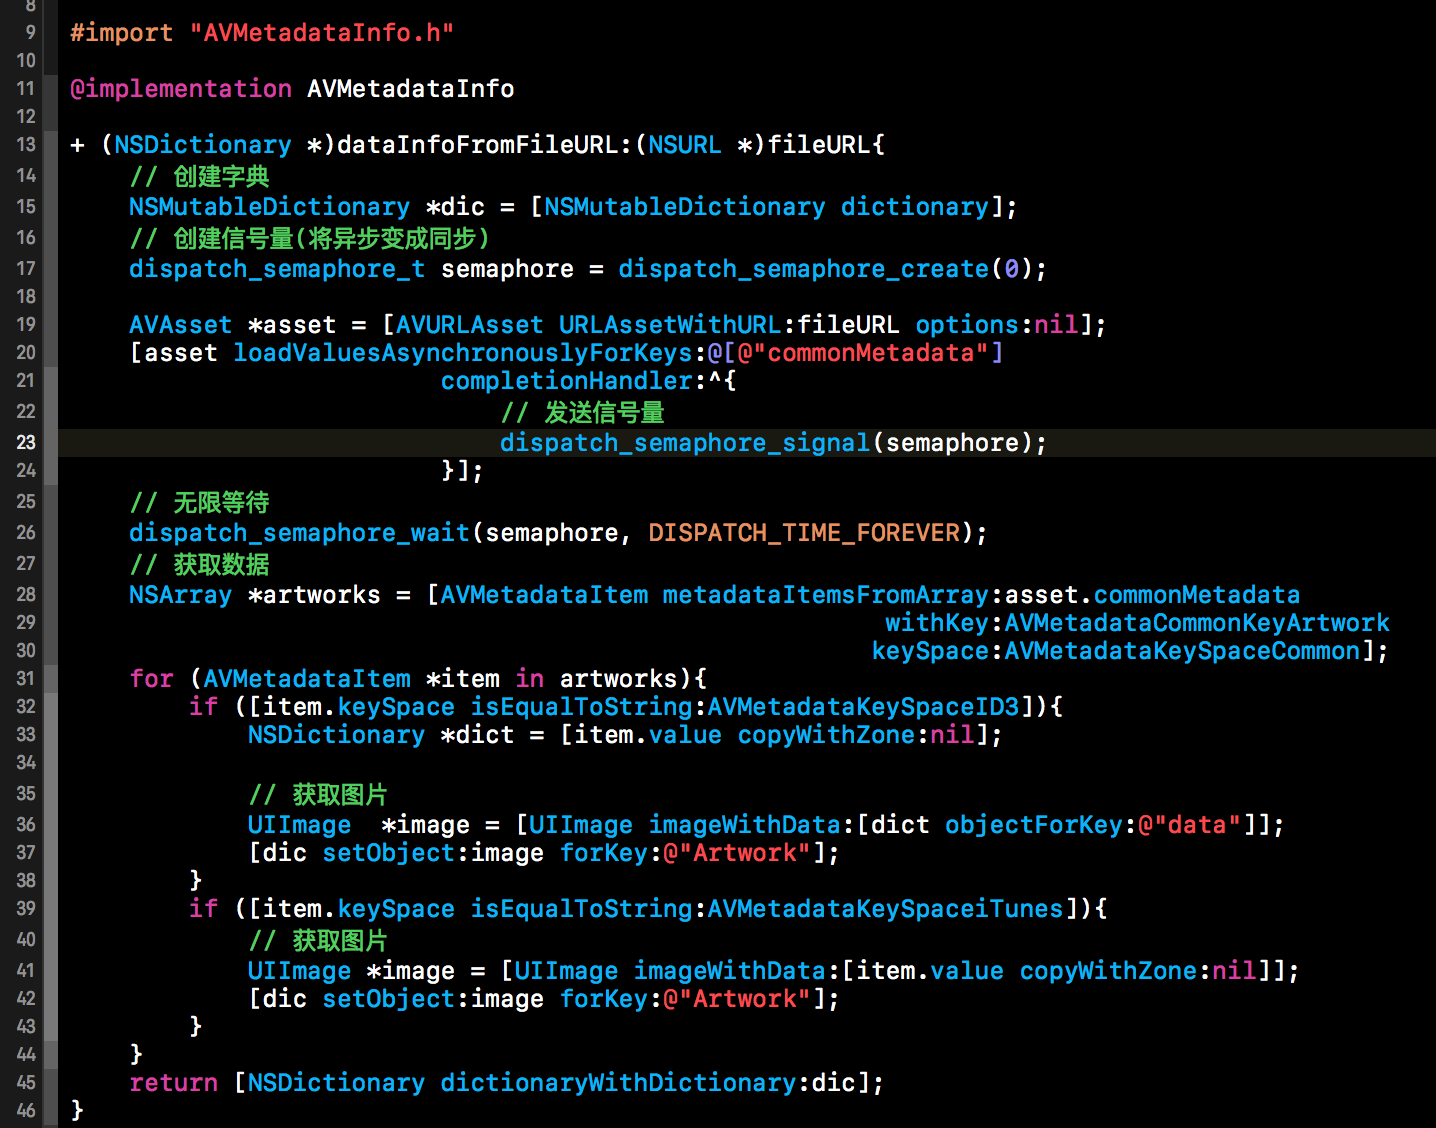
Task: Click the #import directive
Action: click(121, 33)
